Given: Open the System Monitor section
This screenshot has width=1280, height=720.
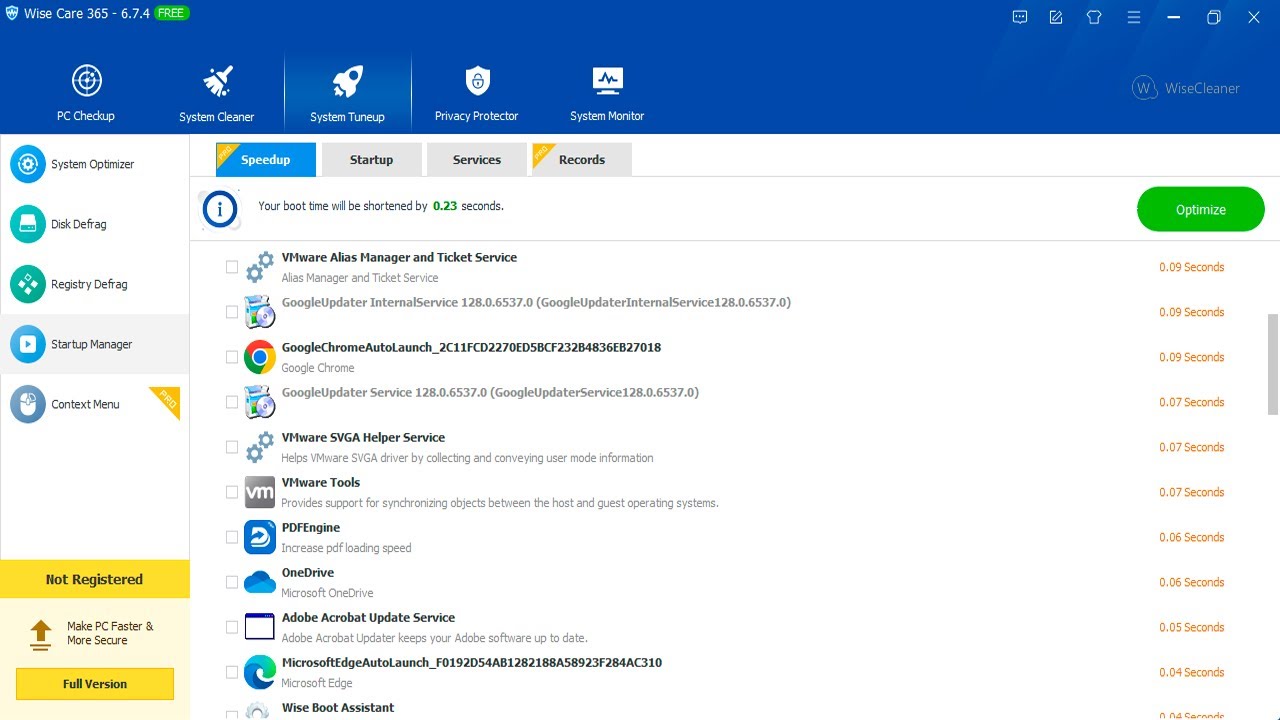Looking at the screenshot, I should [606, 94].
